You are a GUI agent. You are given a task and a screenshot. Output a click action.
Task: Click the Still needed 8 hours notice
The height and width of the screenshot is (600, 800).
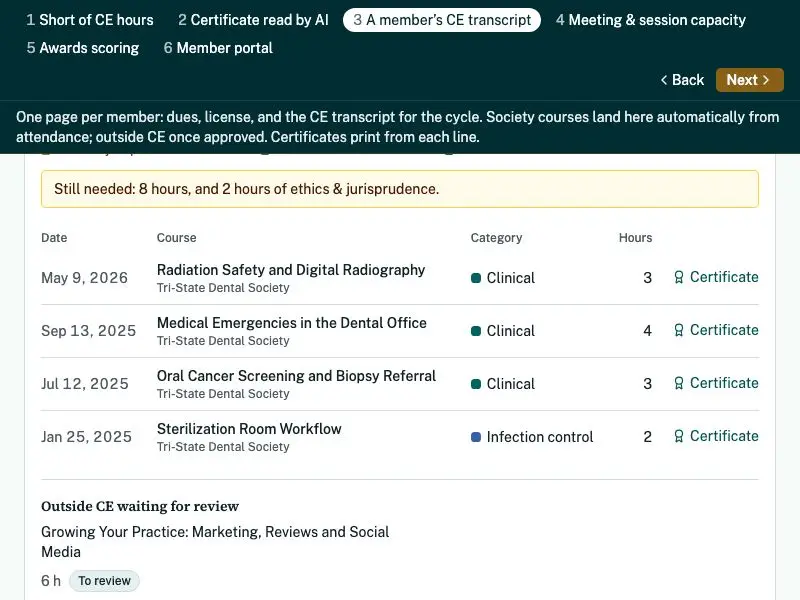pyautogui.click(x=400, y=189)
